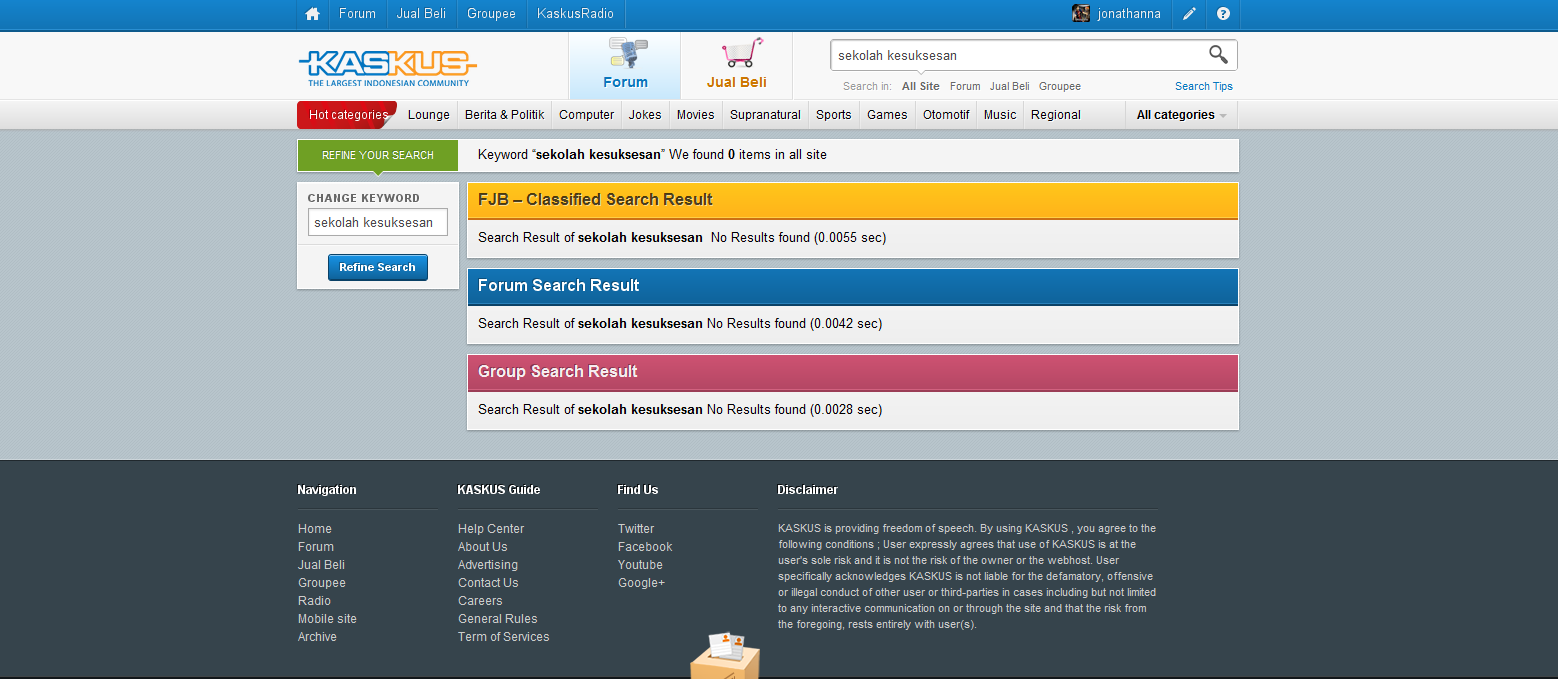Image resolution: width=1558 pixels, height=679 pixels.
Task: Click the ballot box icon in the footer
Action: click(x=725, y=656)
